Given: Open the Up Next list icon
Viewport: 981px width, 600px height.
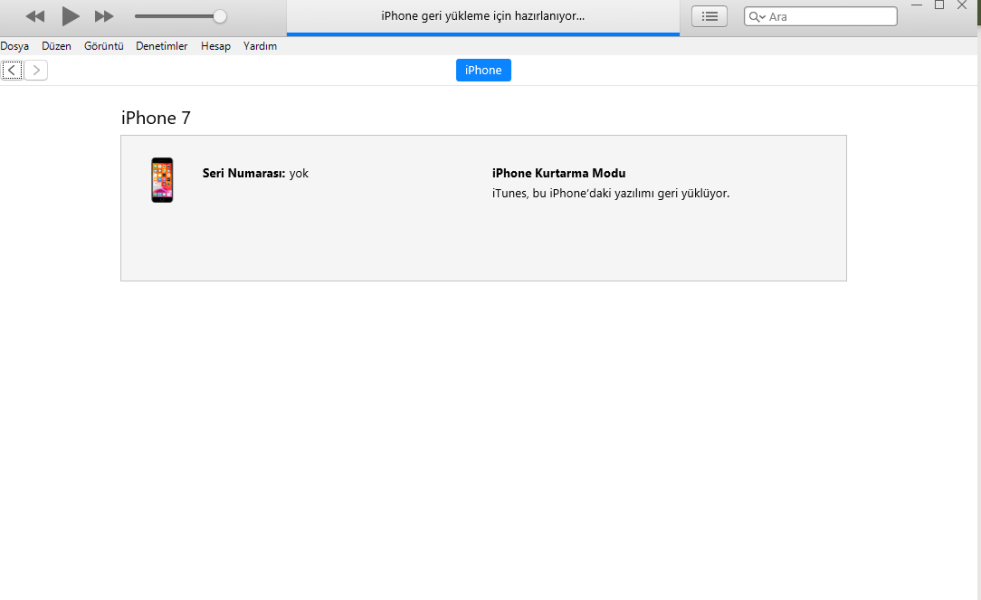Looking at the screenshot, I should 709,17.
